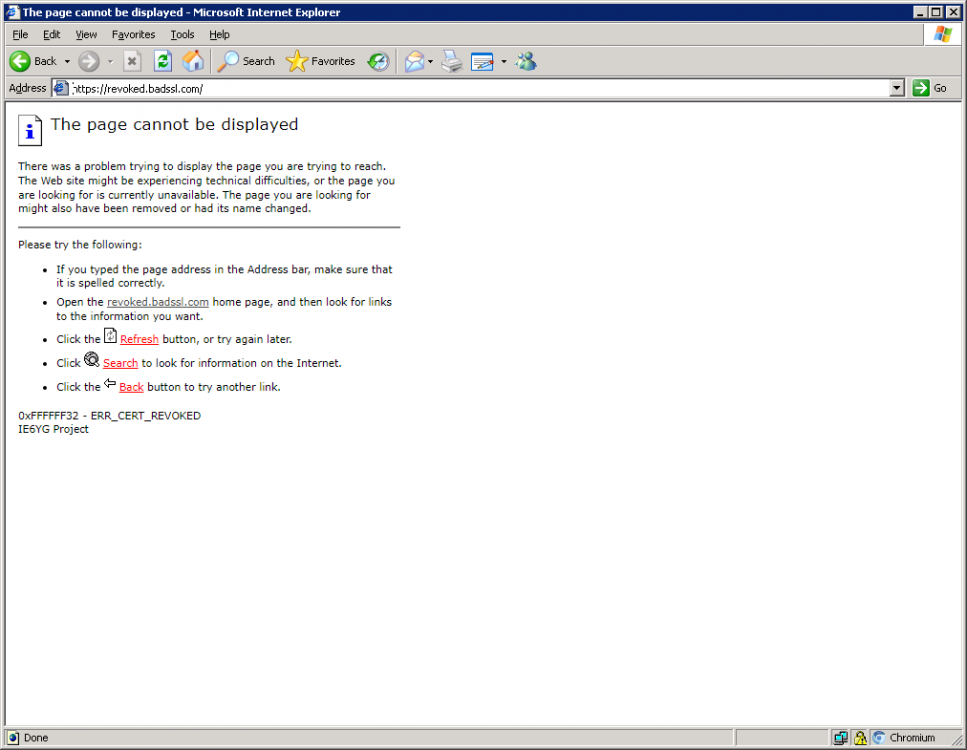The height and width of the screenshot is (750, 967).
Task: Click the padlock warning icon in status bar
Action: click(x=859, y=738)
